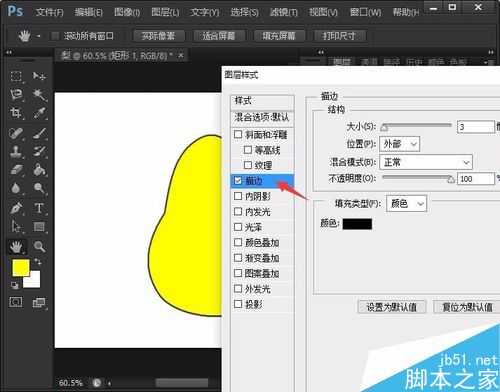
Task: Select the Lasso tool
Action: (16, 95)
